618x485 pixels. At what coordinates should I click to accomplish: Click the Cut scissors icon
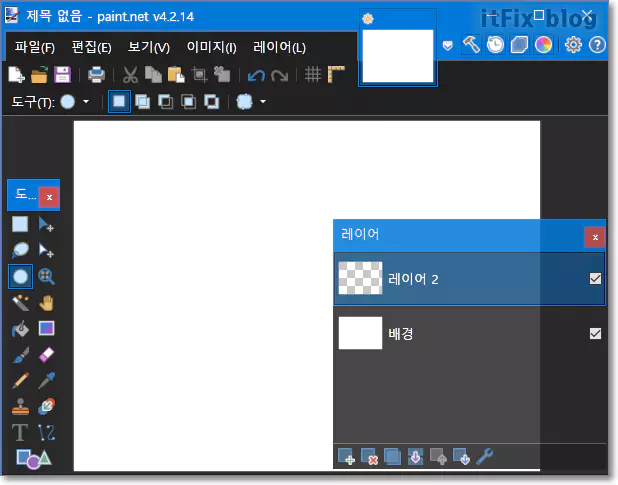tap(130, 74)
